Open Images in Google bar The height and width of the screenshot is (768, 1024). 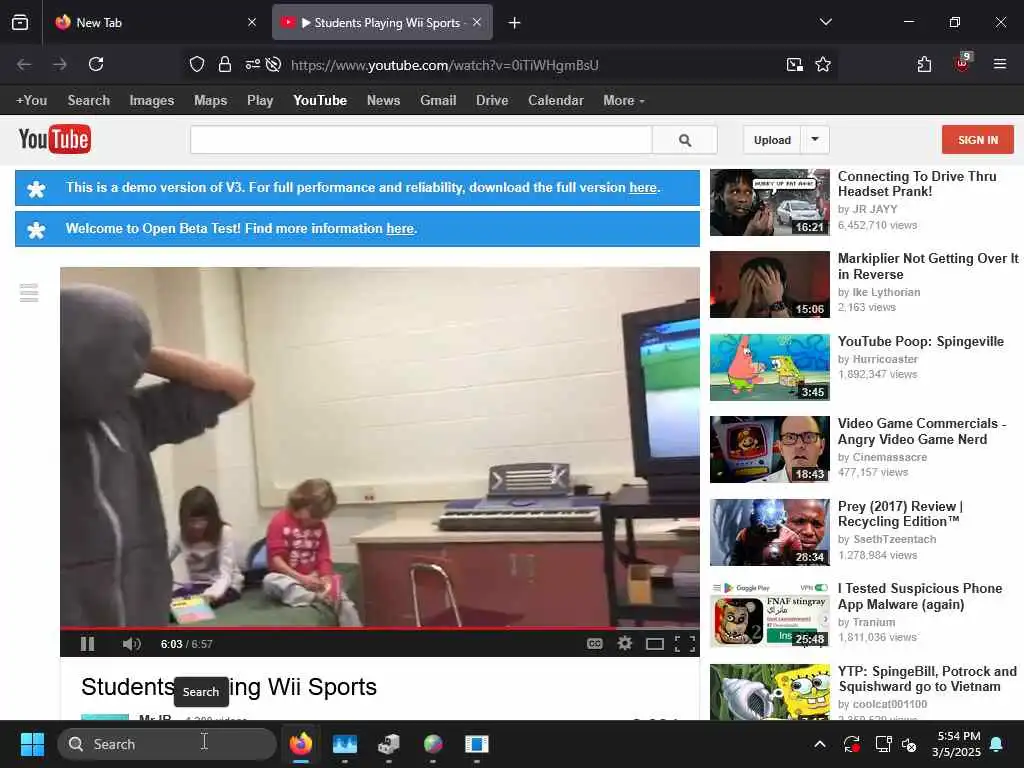click(152, 101)
